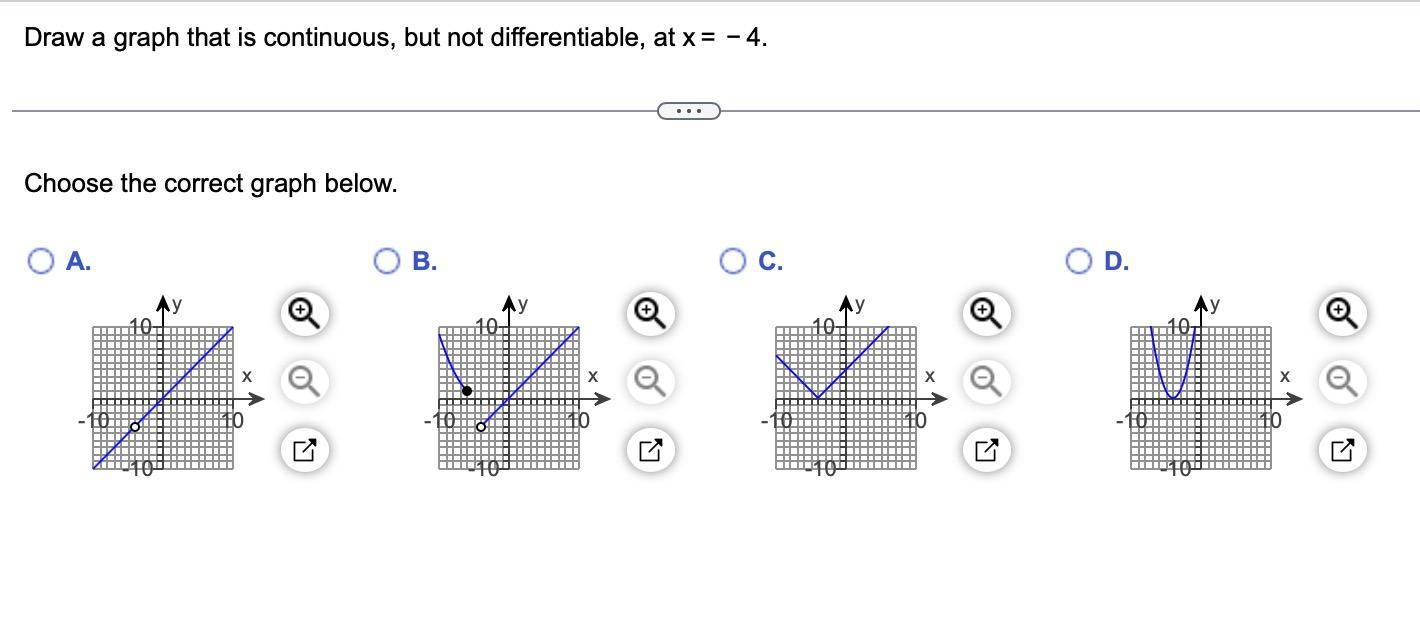This screenshot has height=644, width=1420.
Task: Open graph C in popup window
Action: coord(985,451)
